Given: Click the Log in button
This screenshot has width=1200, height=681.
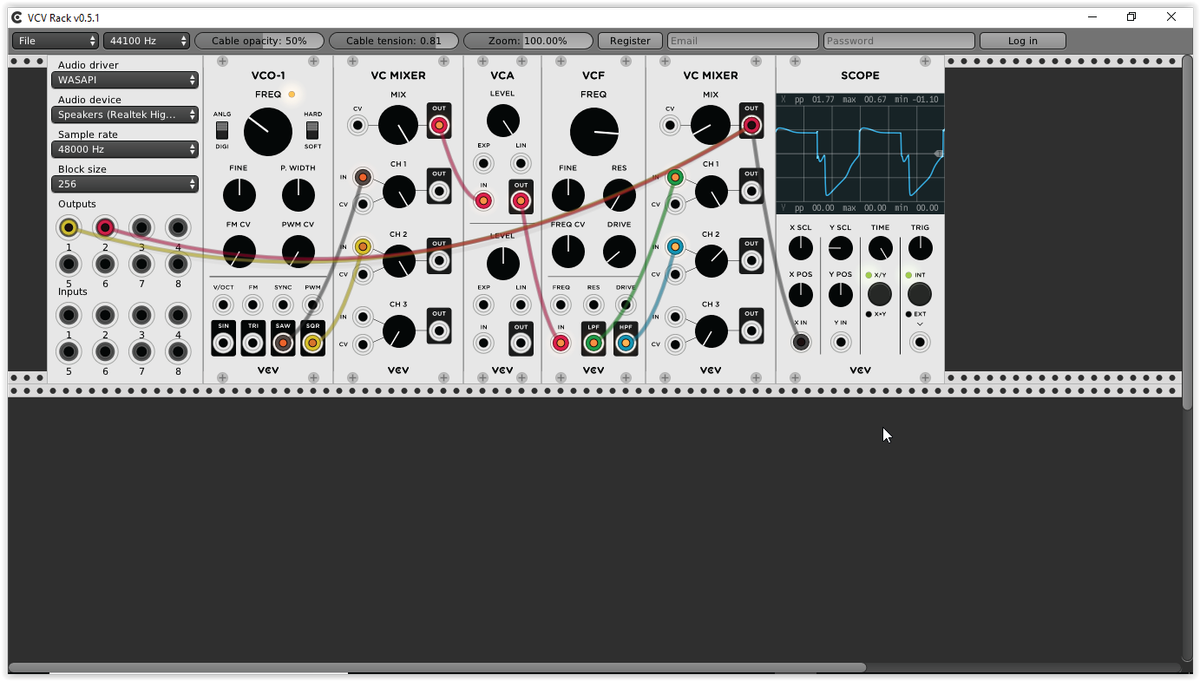Looking at the screenshot, I should click(1023, 40).
